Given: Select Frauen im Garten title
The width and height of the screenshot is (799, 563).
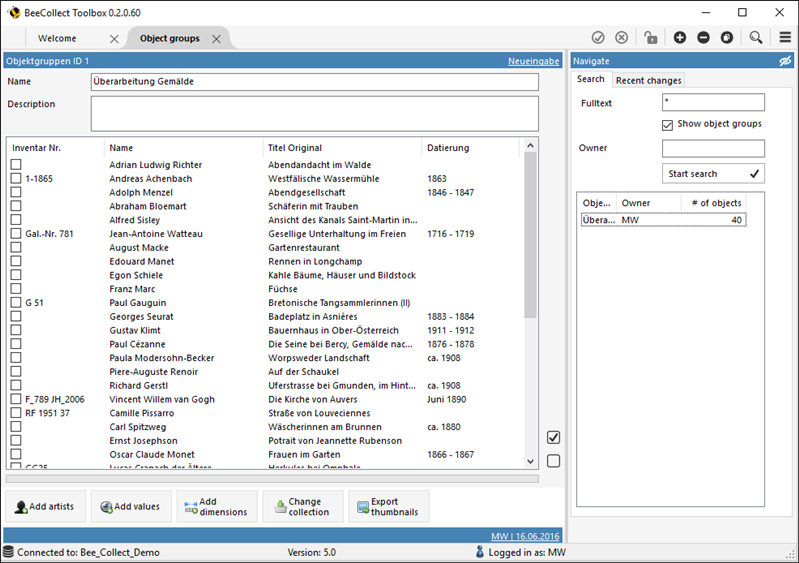Looking at the screenshot, I should (x=304, y=454).
